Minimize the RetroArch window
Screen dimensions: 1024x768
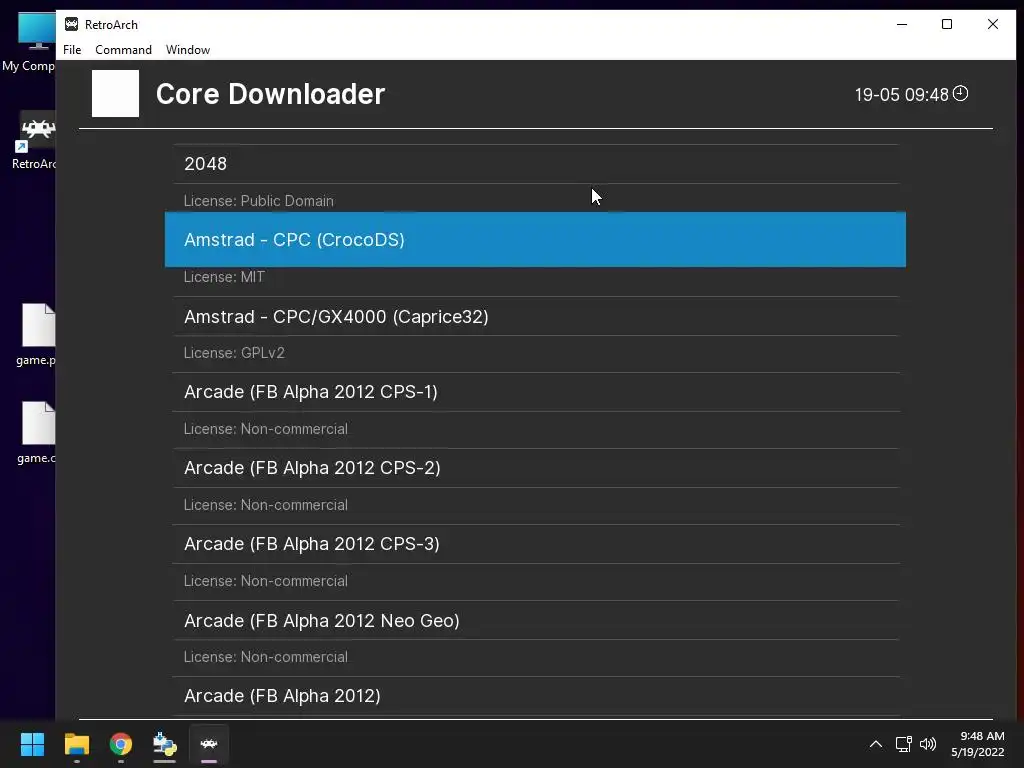tap(902, 24)
